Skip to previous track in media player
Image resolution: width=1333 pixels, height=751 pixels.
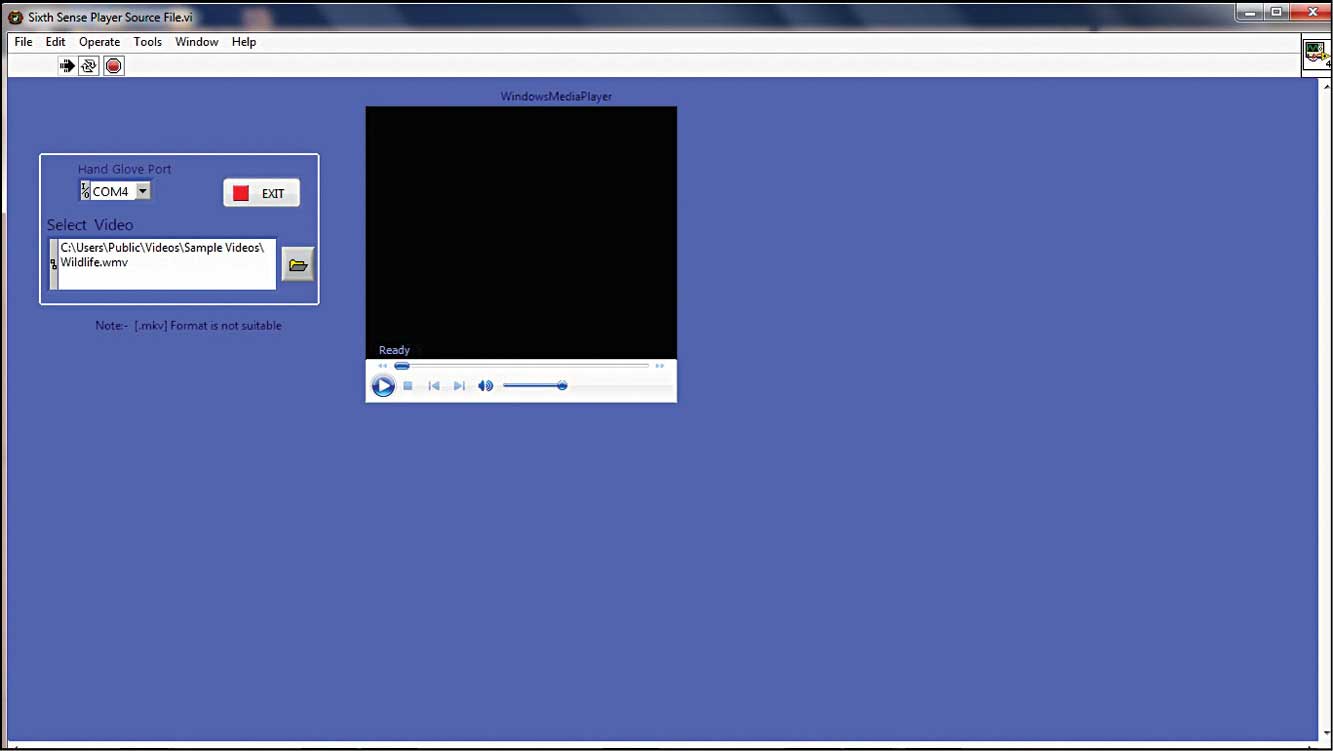point(434,386)
